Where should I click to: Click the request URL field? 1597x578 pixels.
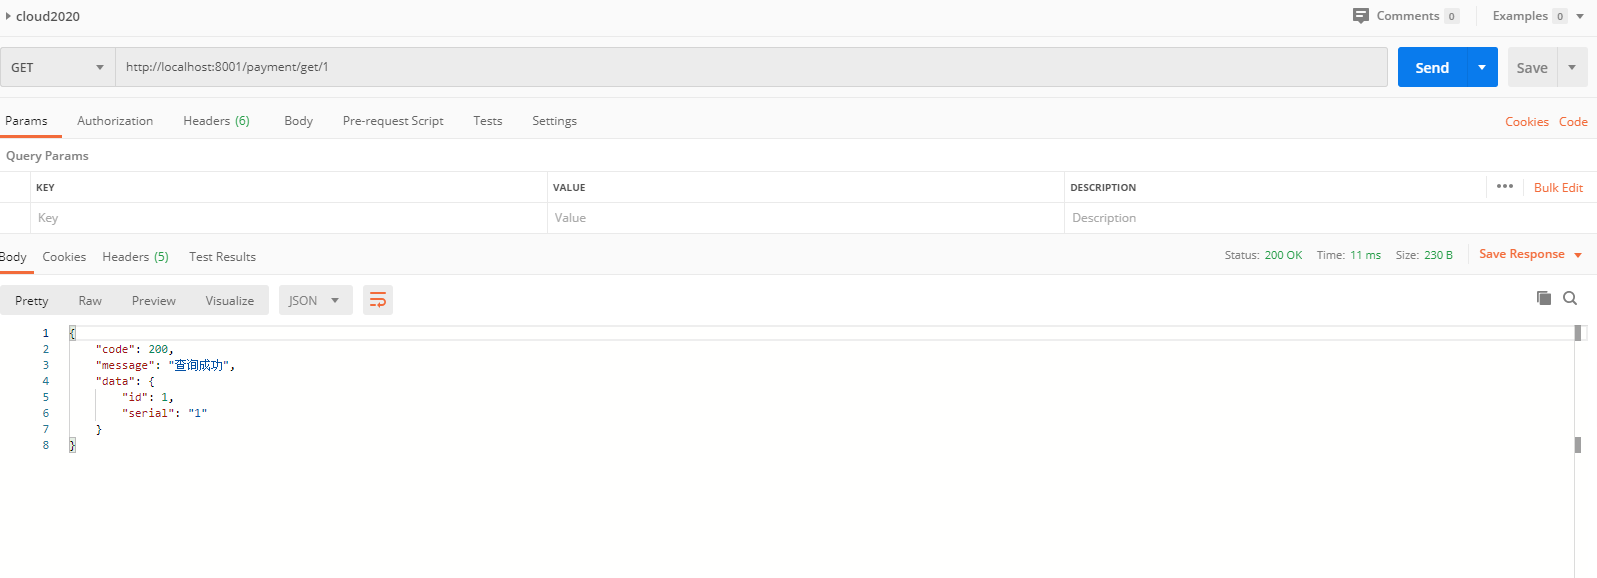[x=751, y=67]
